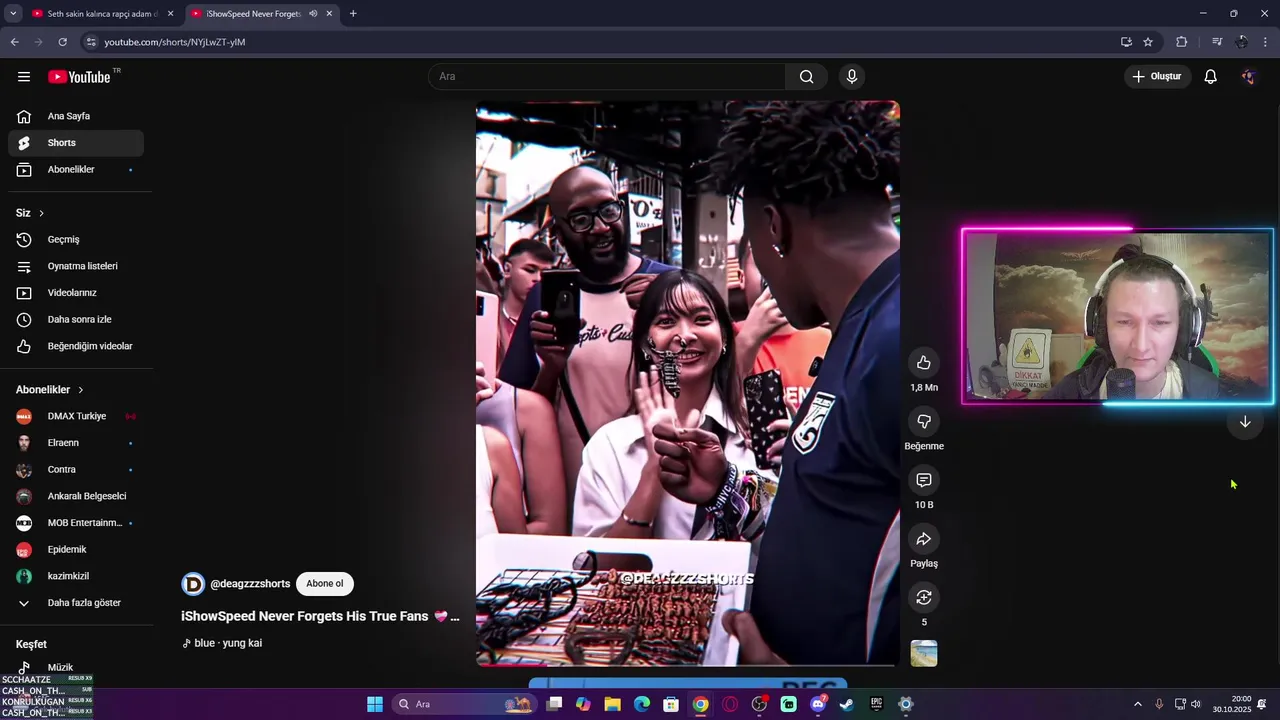The height and width of the screenshot is (720, 1280).
Task: Select Shorts in sidebar
Action: coord(76,143)
